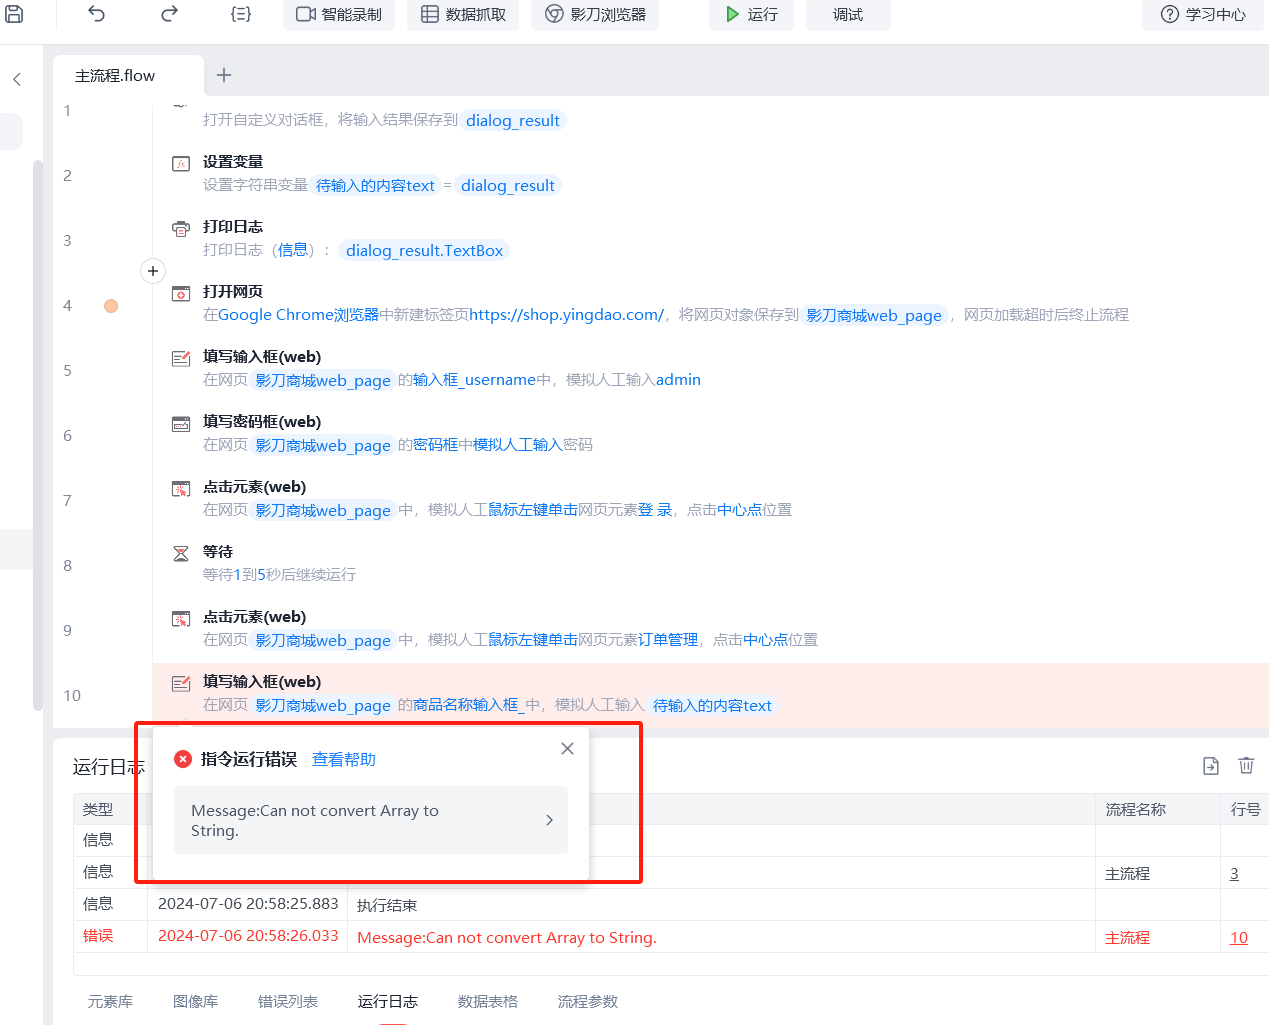Click the left panel vertical scrollbar

(38, 435)
